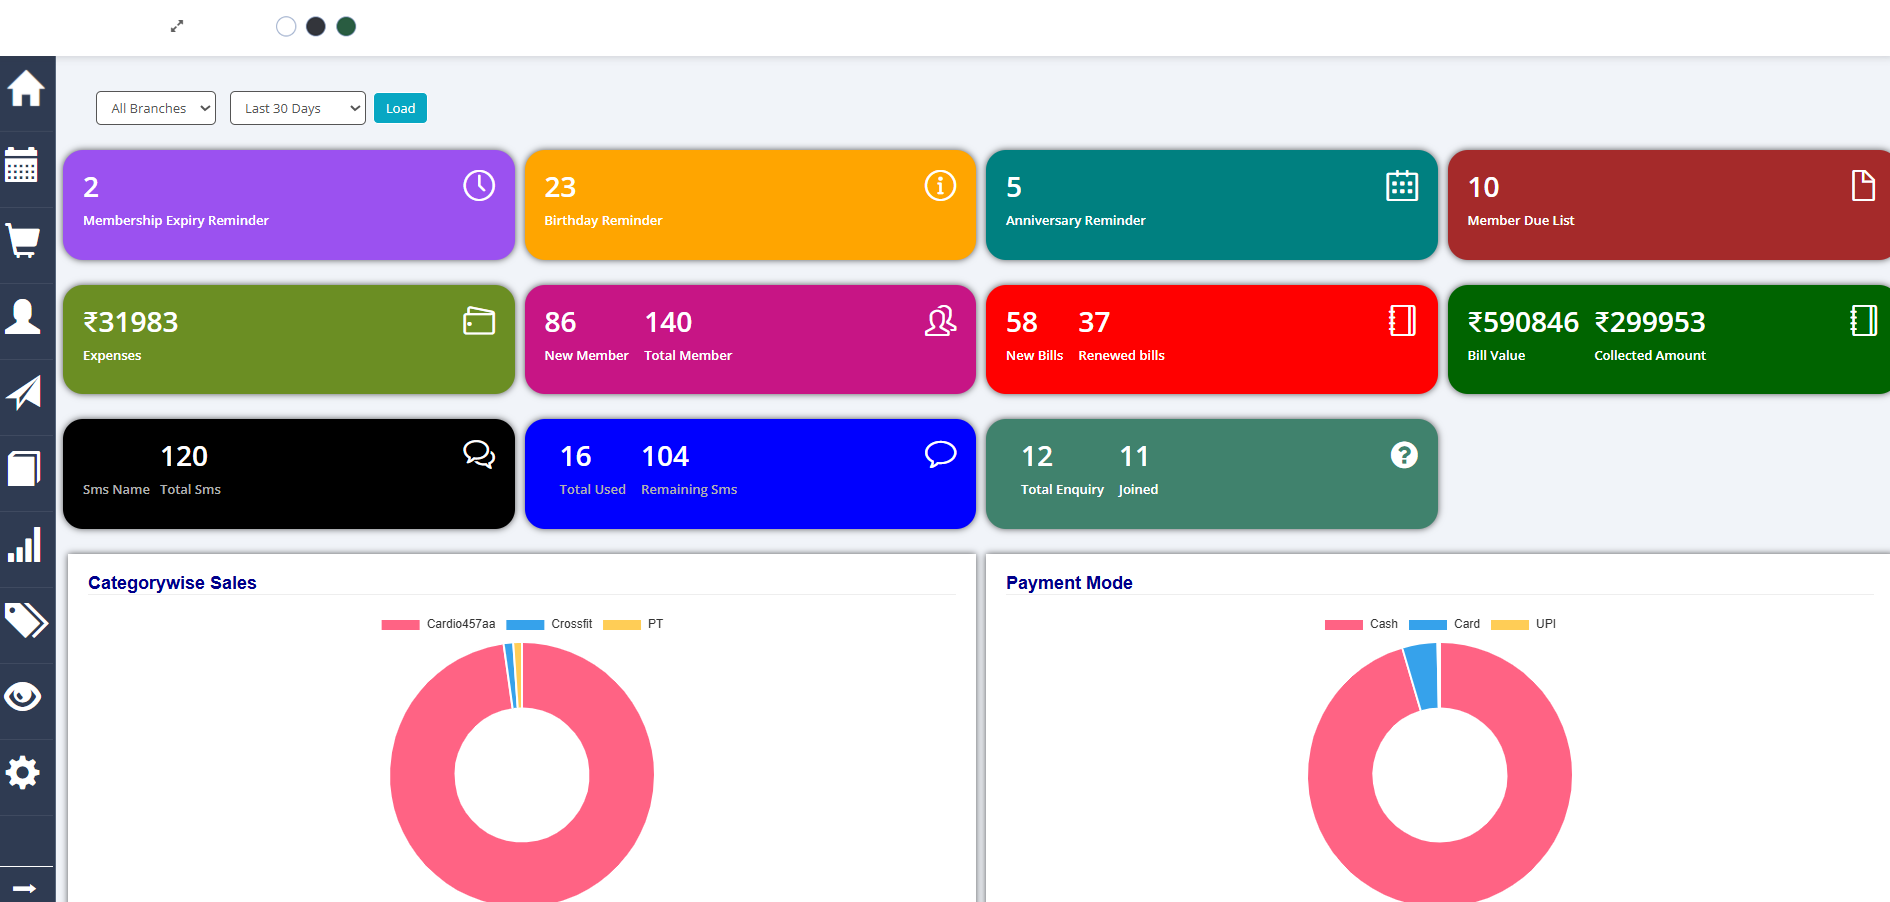Screen dimensions: 1890x902
Task: Click the eye icon in sidebar
Action: [x=23, y=696]
